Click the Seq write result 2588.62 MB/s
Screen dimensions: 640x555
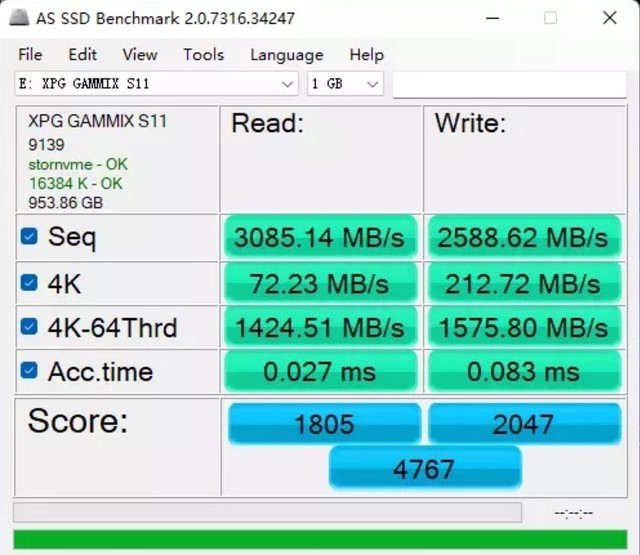(524, 237)
